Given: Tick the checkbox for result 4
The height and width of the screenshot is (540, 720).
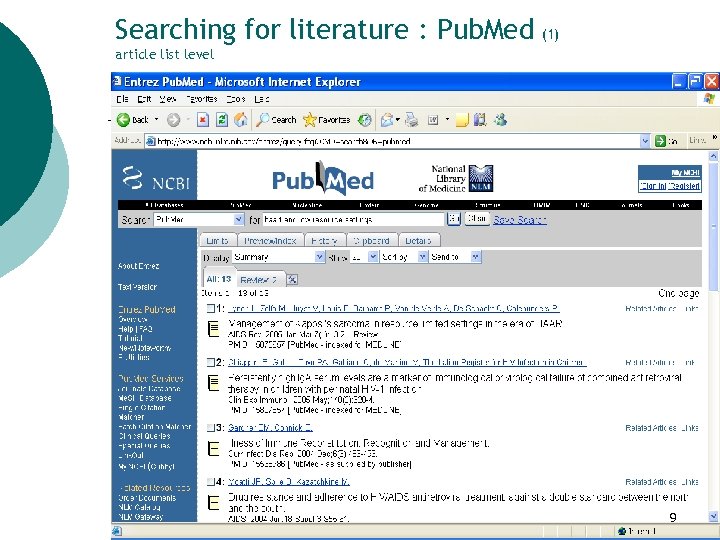Looking at the screenshot, I should (211, 482).
